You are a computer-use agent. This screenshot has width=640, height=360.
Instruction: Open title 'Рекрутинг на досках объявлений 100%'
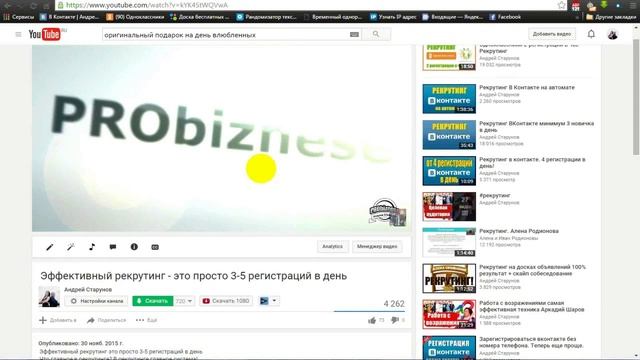pos(532,270)
